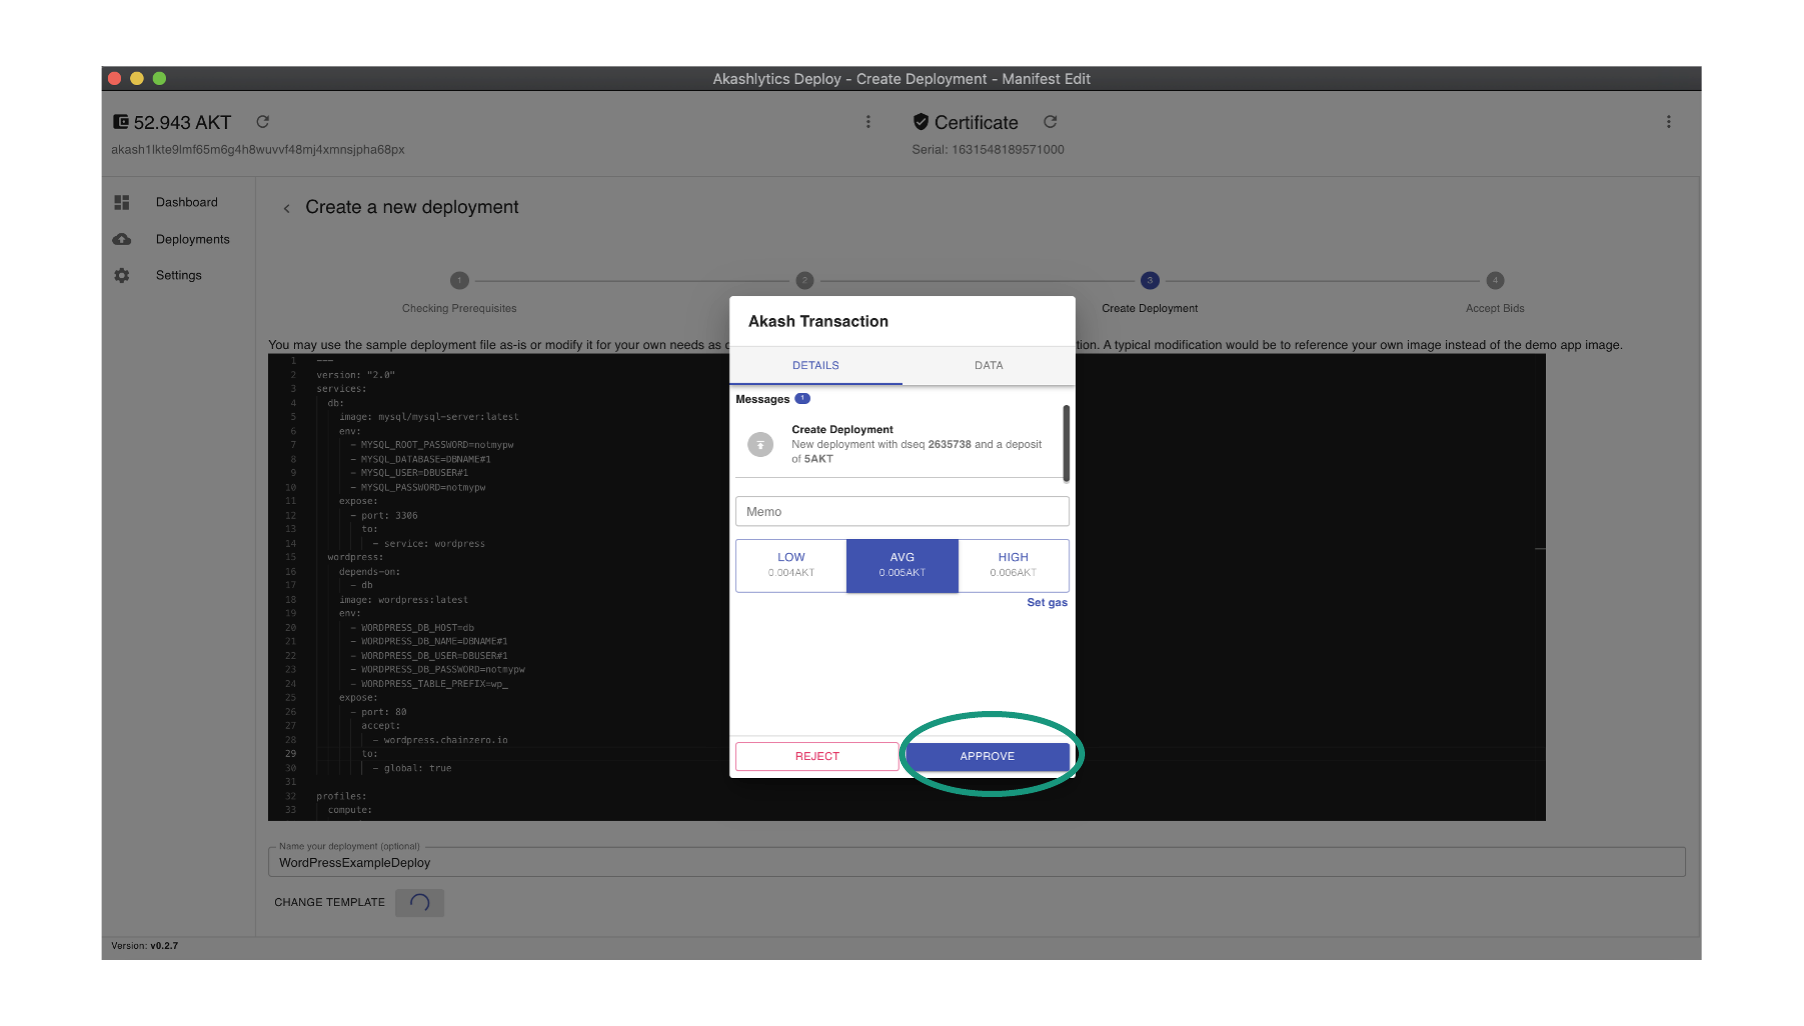This screenshot has height=1026, width=1804.
Task: Click the wallet icon beside 52.943 AKT
Action: click(121, 122)
